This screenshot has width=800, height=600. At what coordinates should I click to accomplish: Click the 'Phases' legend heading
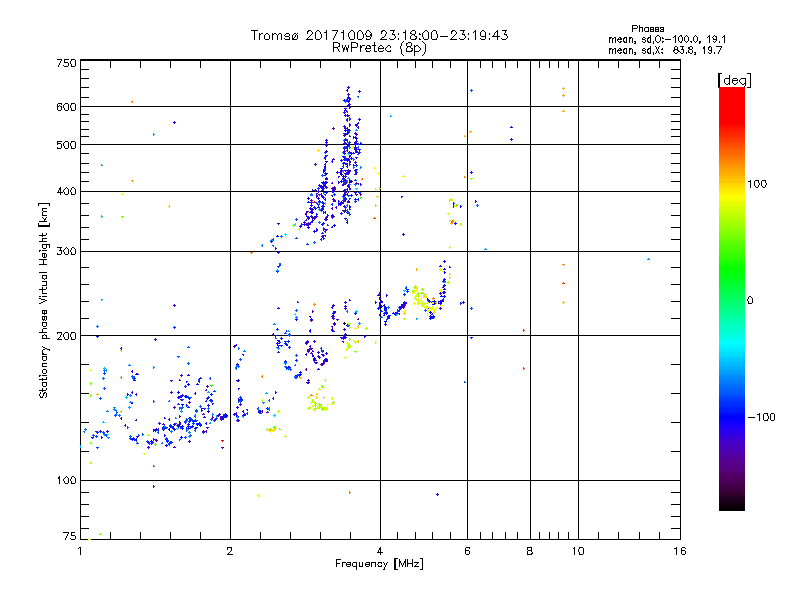tap(647, 29)
